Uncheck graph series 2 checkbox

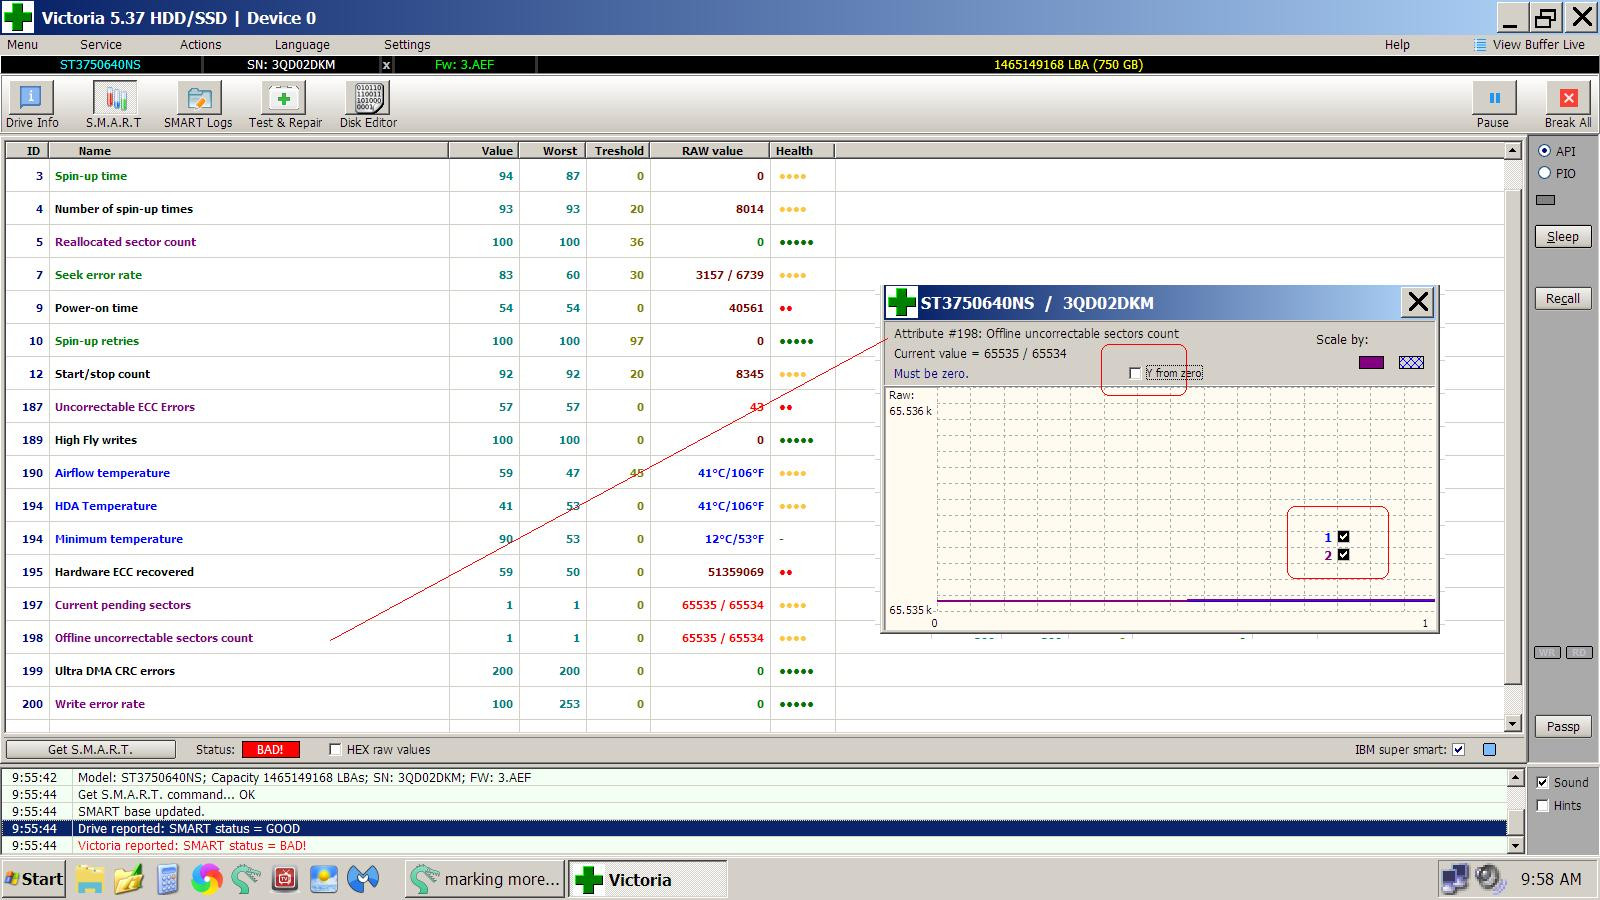(x=1343, y=555)
